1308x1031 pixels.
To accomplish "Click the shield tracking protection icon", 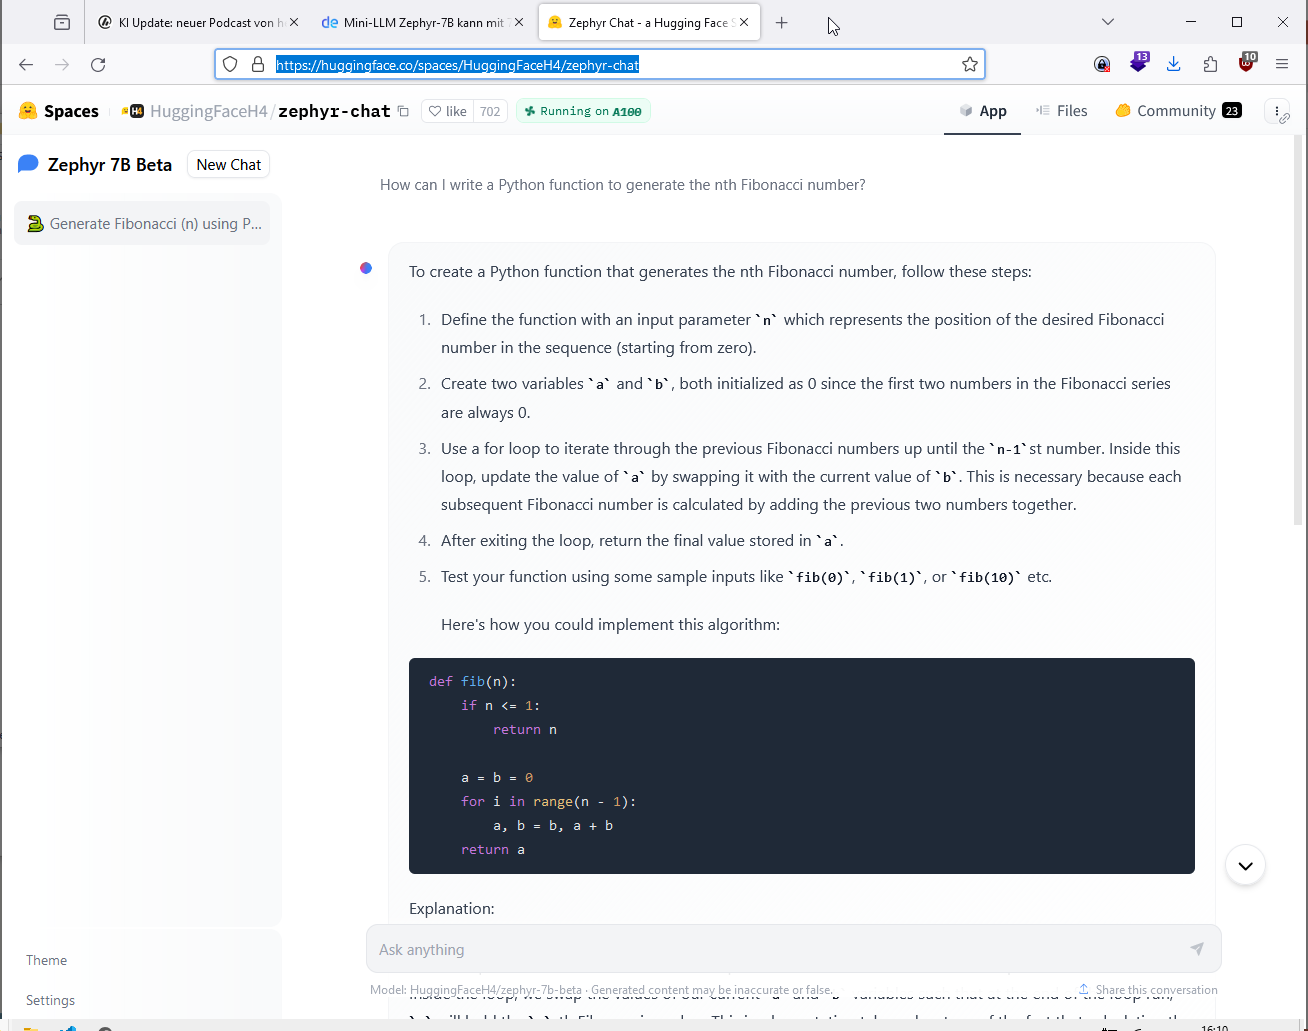I will pyautogui.click(x=231, y=64).
